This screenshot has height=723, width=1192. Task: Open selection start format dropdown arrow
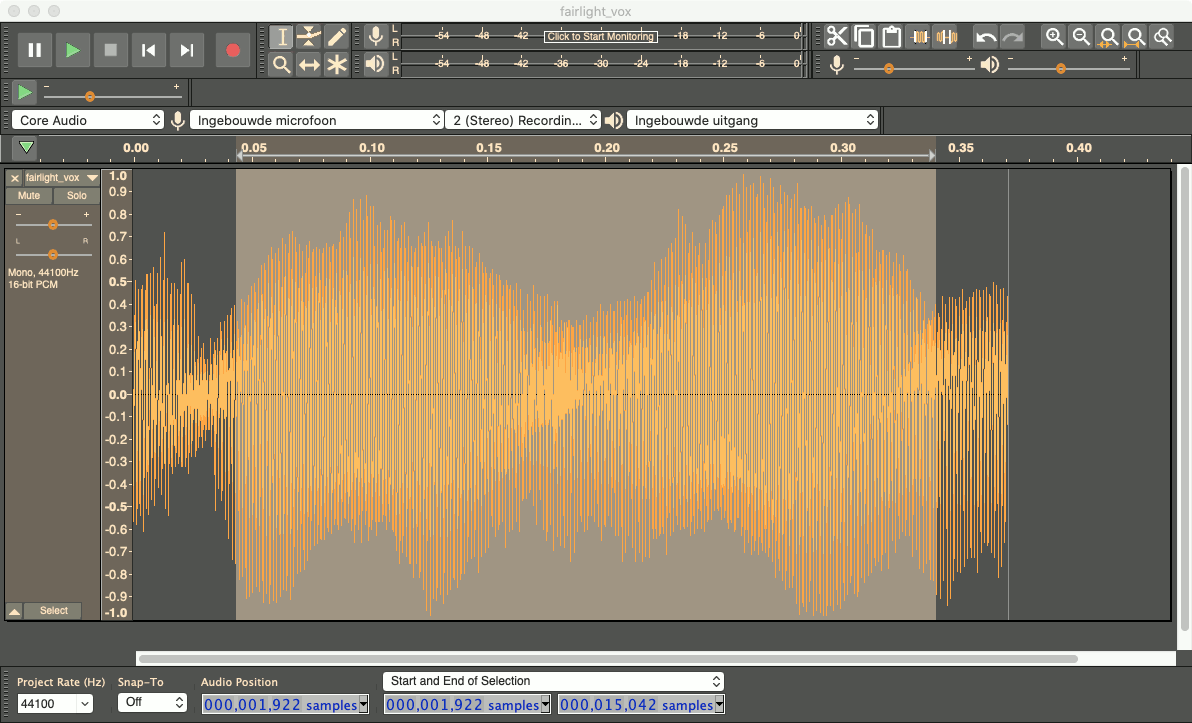(545, 705)
